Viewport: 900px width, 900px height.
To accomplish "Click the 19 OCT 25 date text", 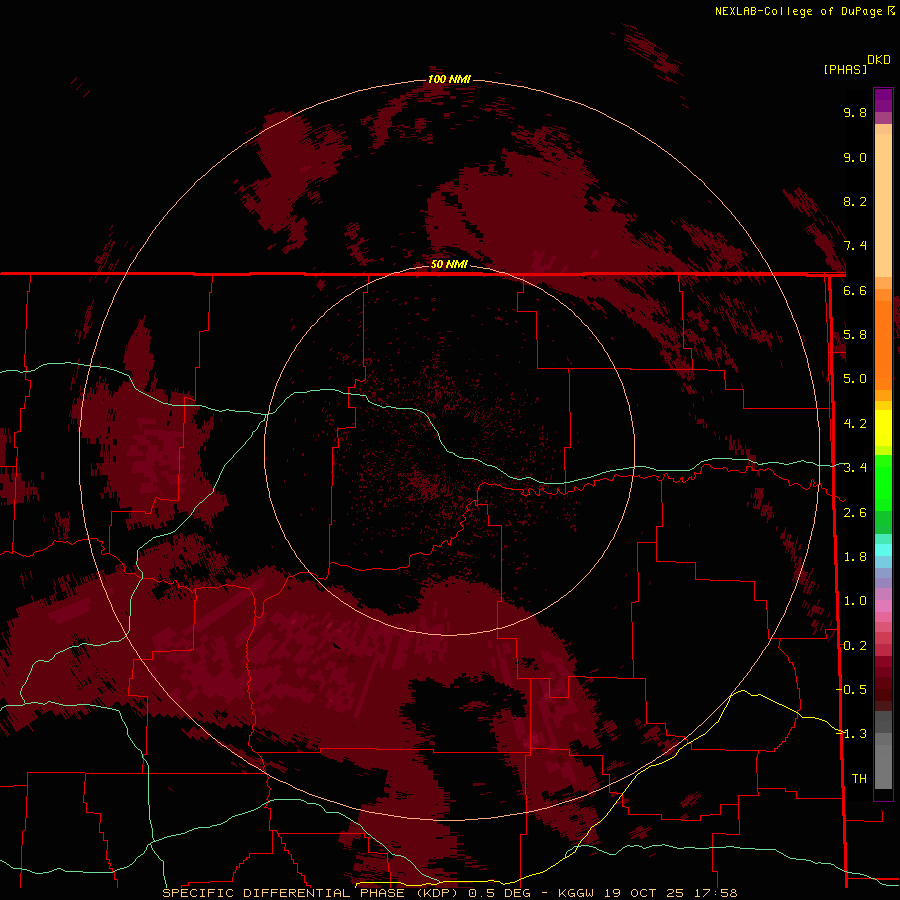I will [646, 893].
